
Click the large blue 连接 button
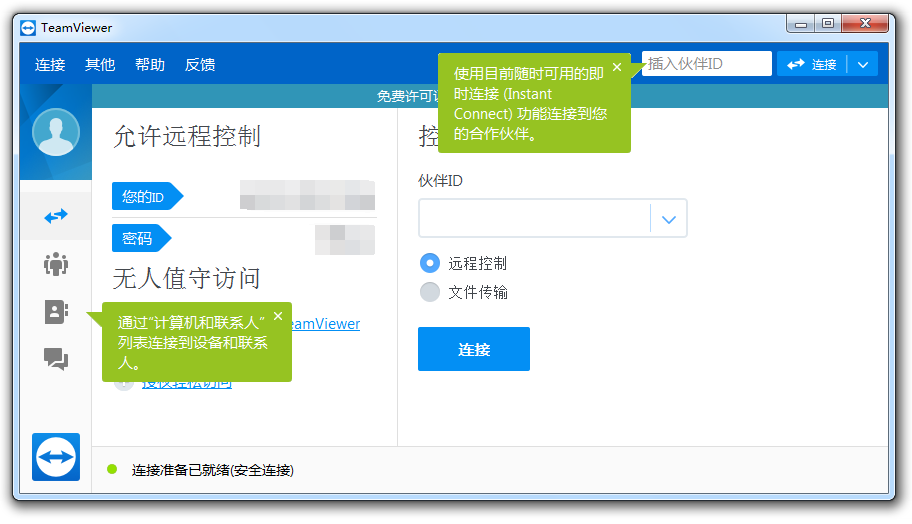point(474,349)
